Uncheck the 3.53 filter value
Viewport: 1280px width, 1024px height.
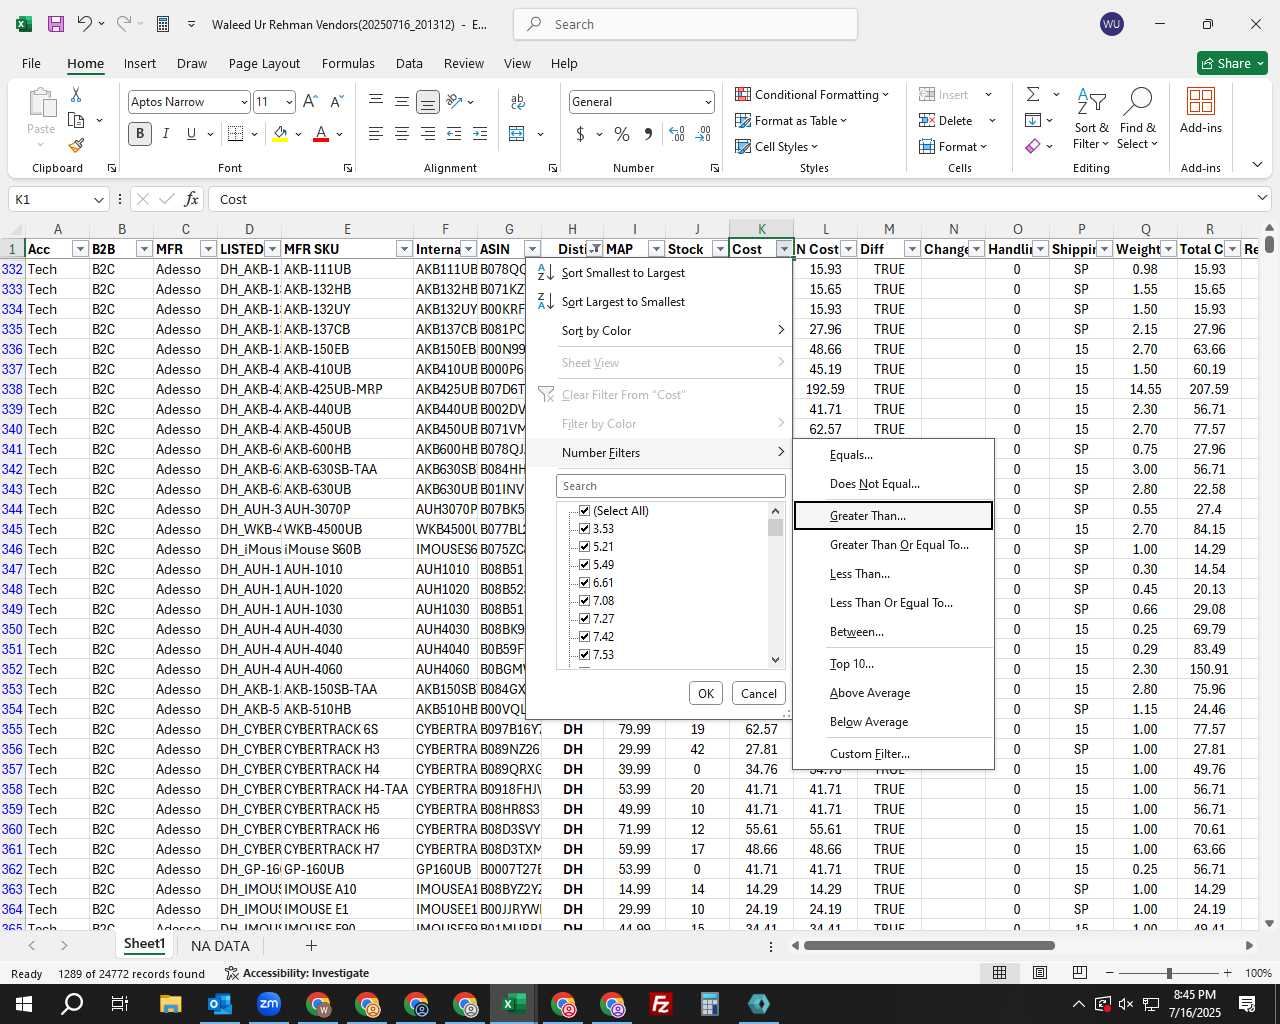pos(585,529)
